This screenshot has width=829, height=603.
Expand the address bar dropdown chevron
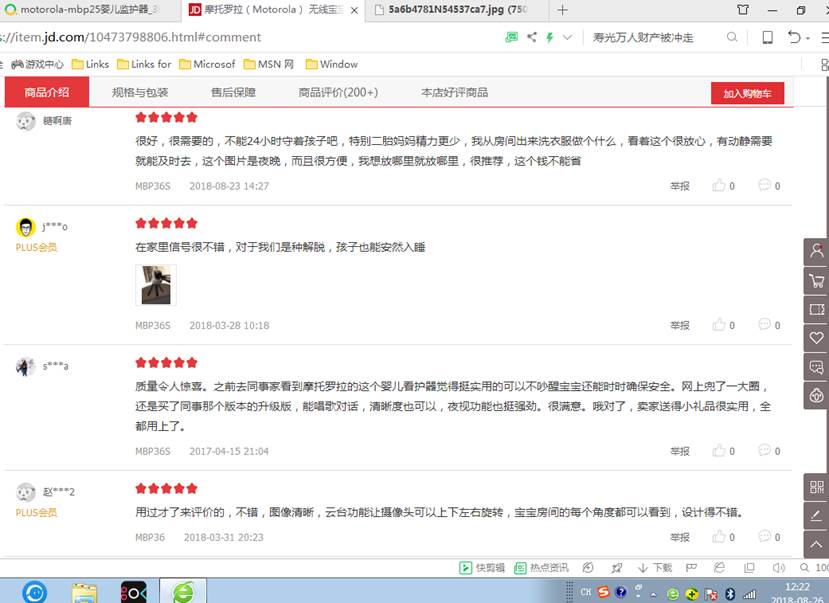point(568,37)
